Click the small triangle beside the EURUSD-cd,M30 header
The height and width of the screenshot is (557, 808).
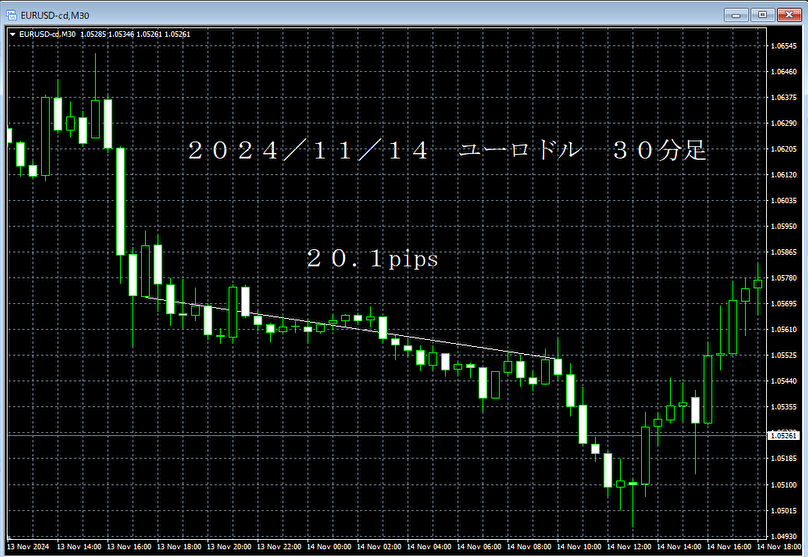point(12,35)
